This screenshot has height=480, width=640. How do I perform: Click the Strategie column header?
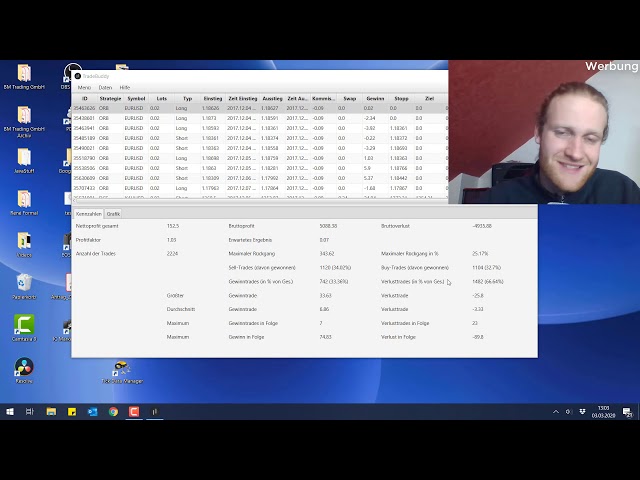point(110,99)
